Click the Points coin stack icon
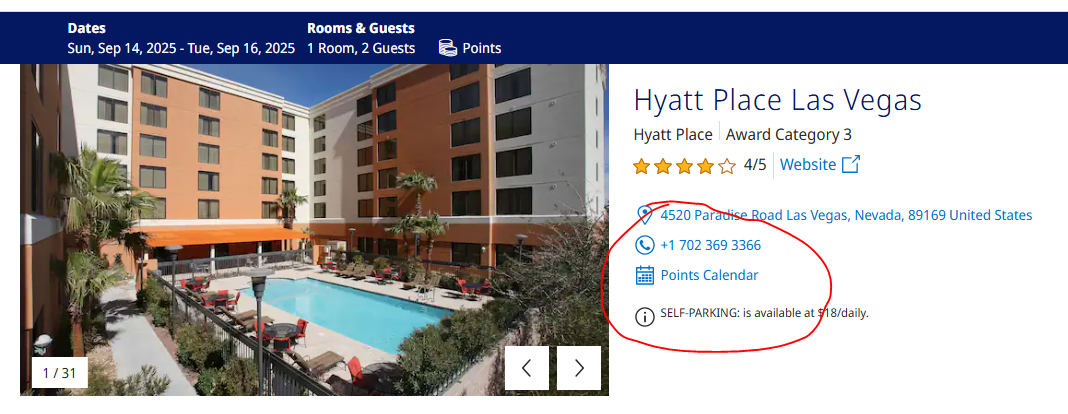The width and height of the screenshot is (1068, 414). click(448, 47)
